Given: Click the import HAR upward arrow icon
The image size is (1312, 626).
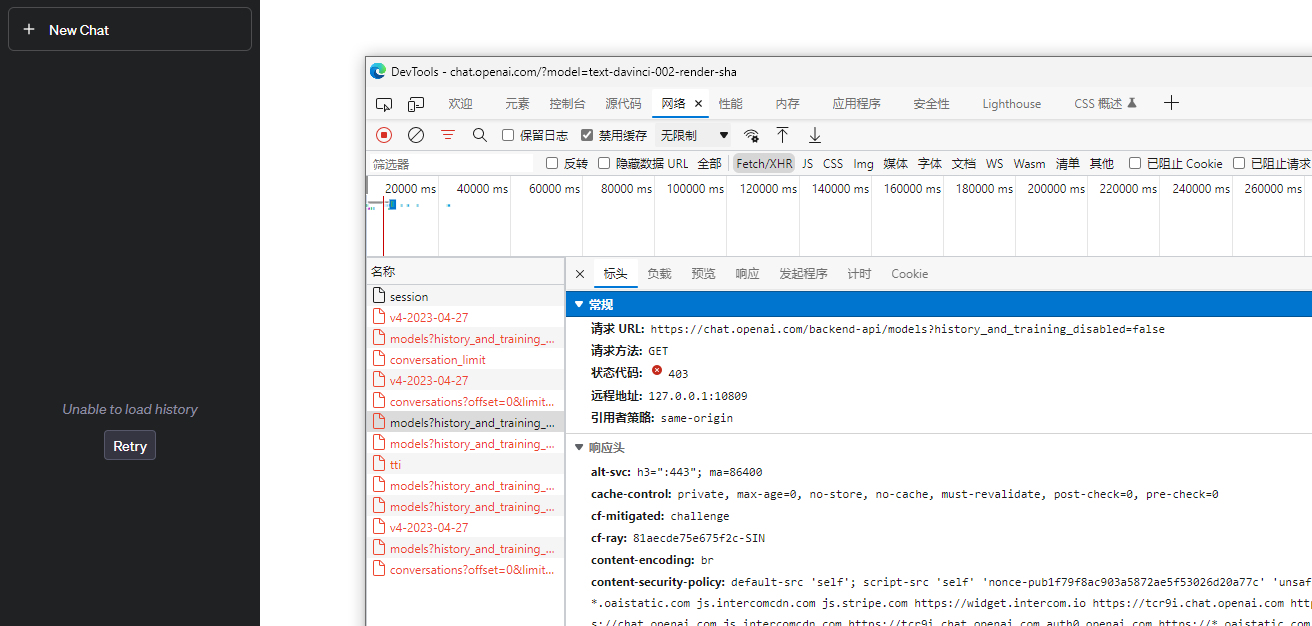Looking at the screenshot, I should coord(783,135).
